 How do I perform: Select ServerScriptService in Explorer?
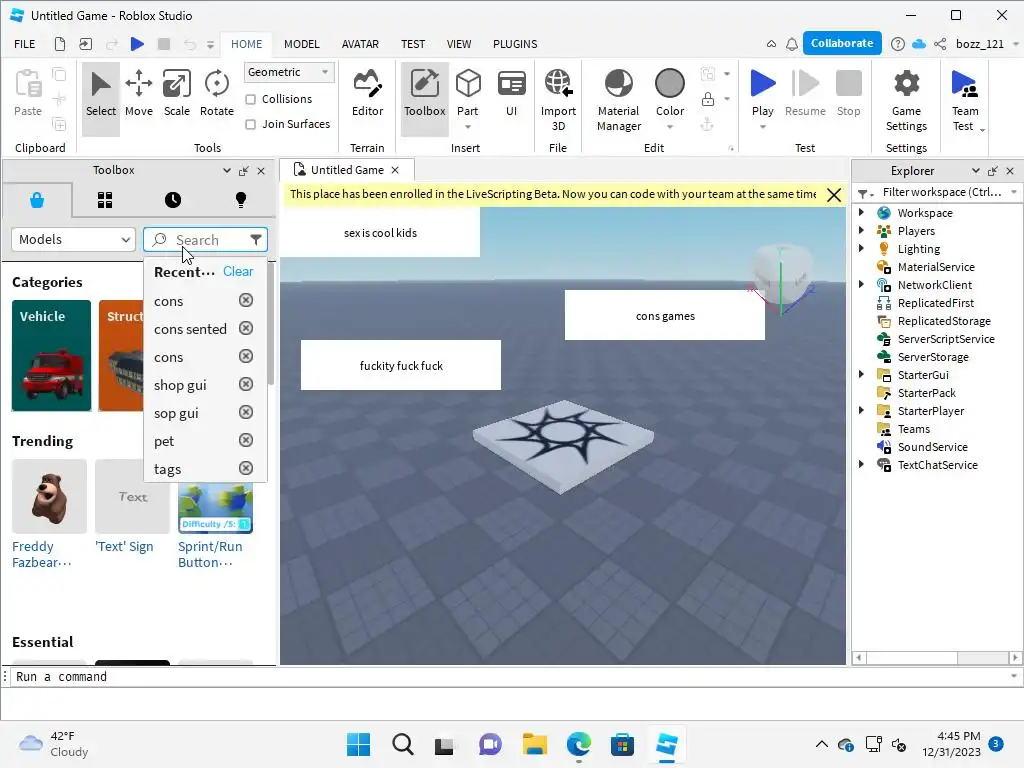click(x=945, y=338)
